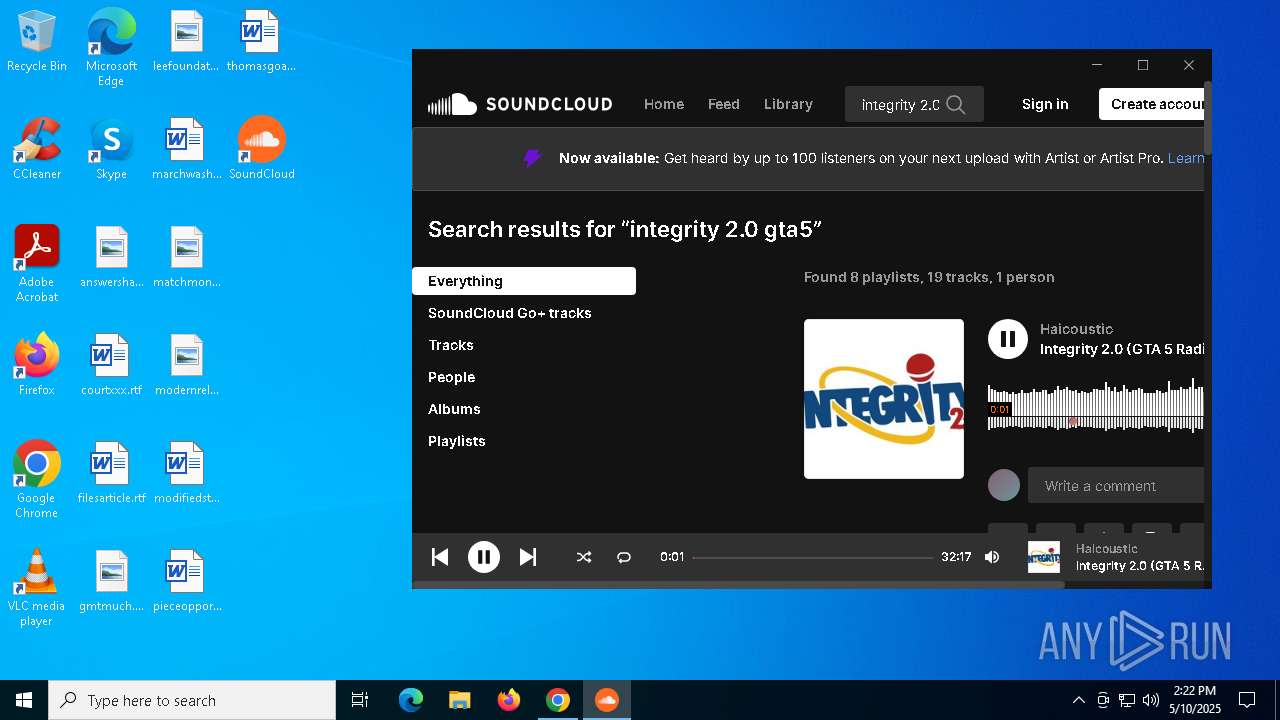Viewport: 1280px width, 720px height.
Task: Select the SoundCloud Go+ tracks filter
Action: click(x=510, y=313)
